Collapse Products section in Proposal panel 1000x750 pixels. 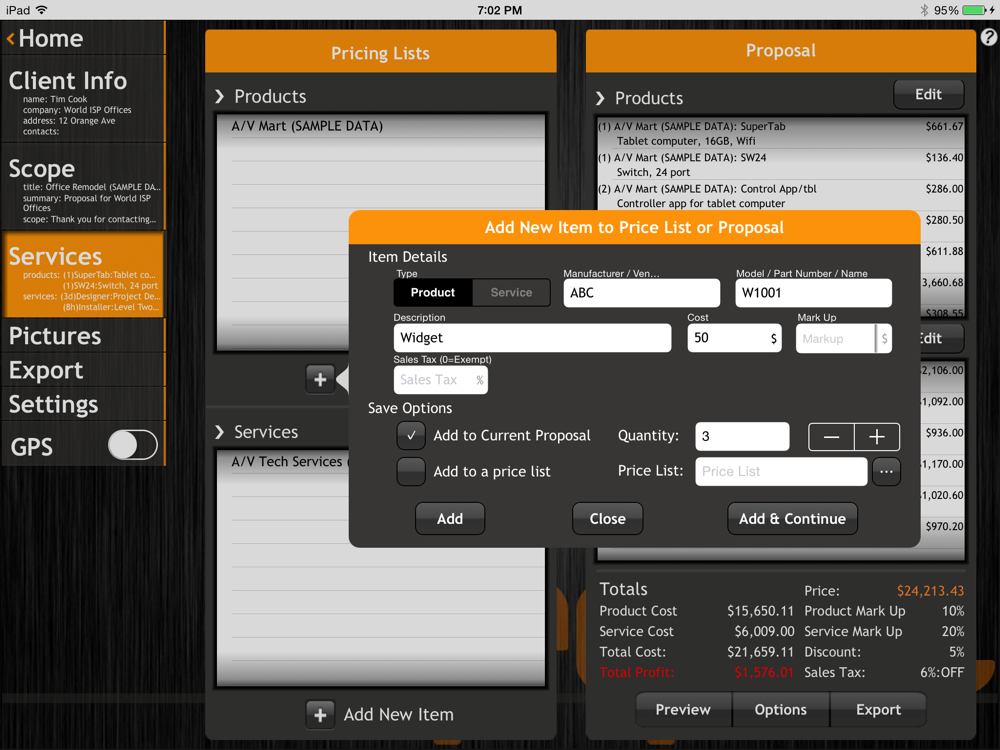coord(601,99)
